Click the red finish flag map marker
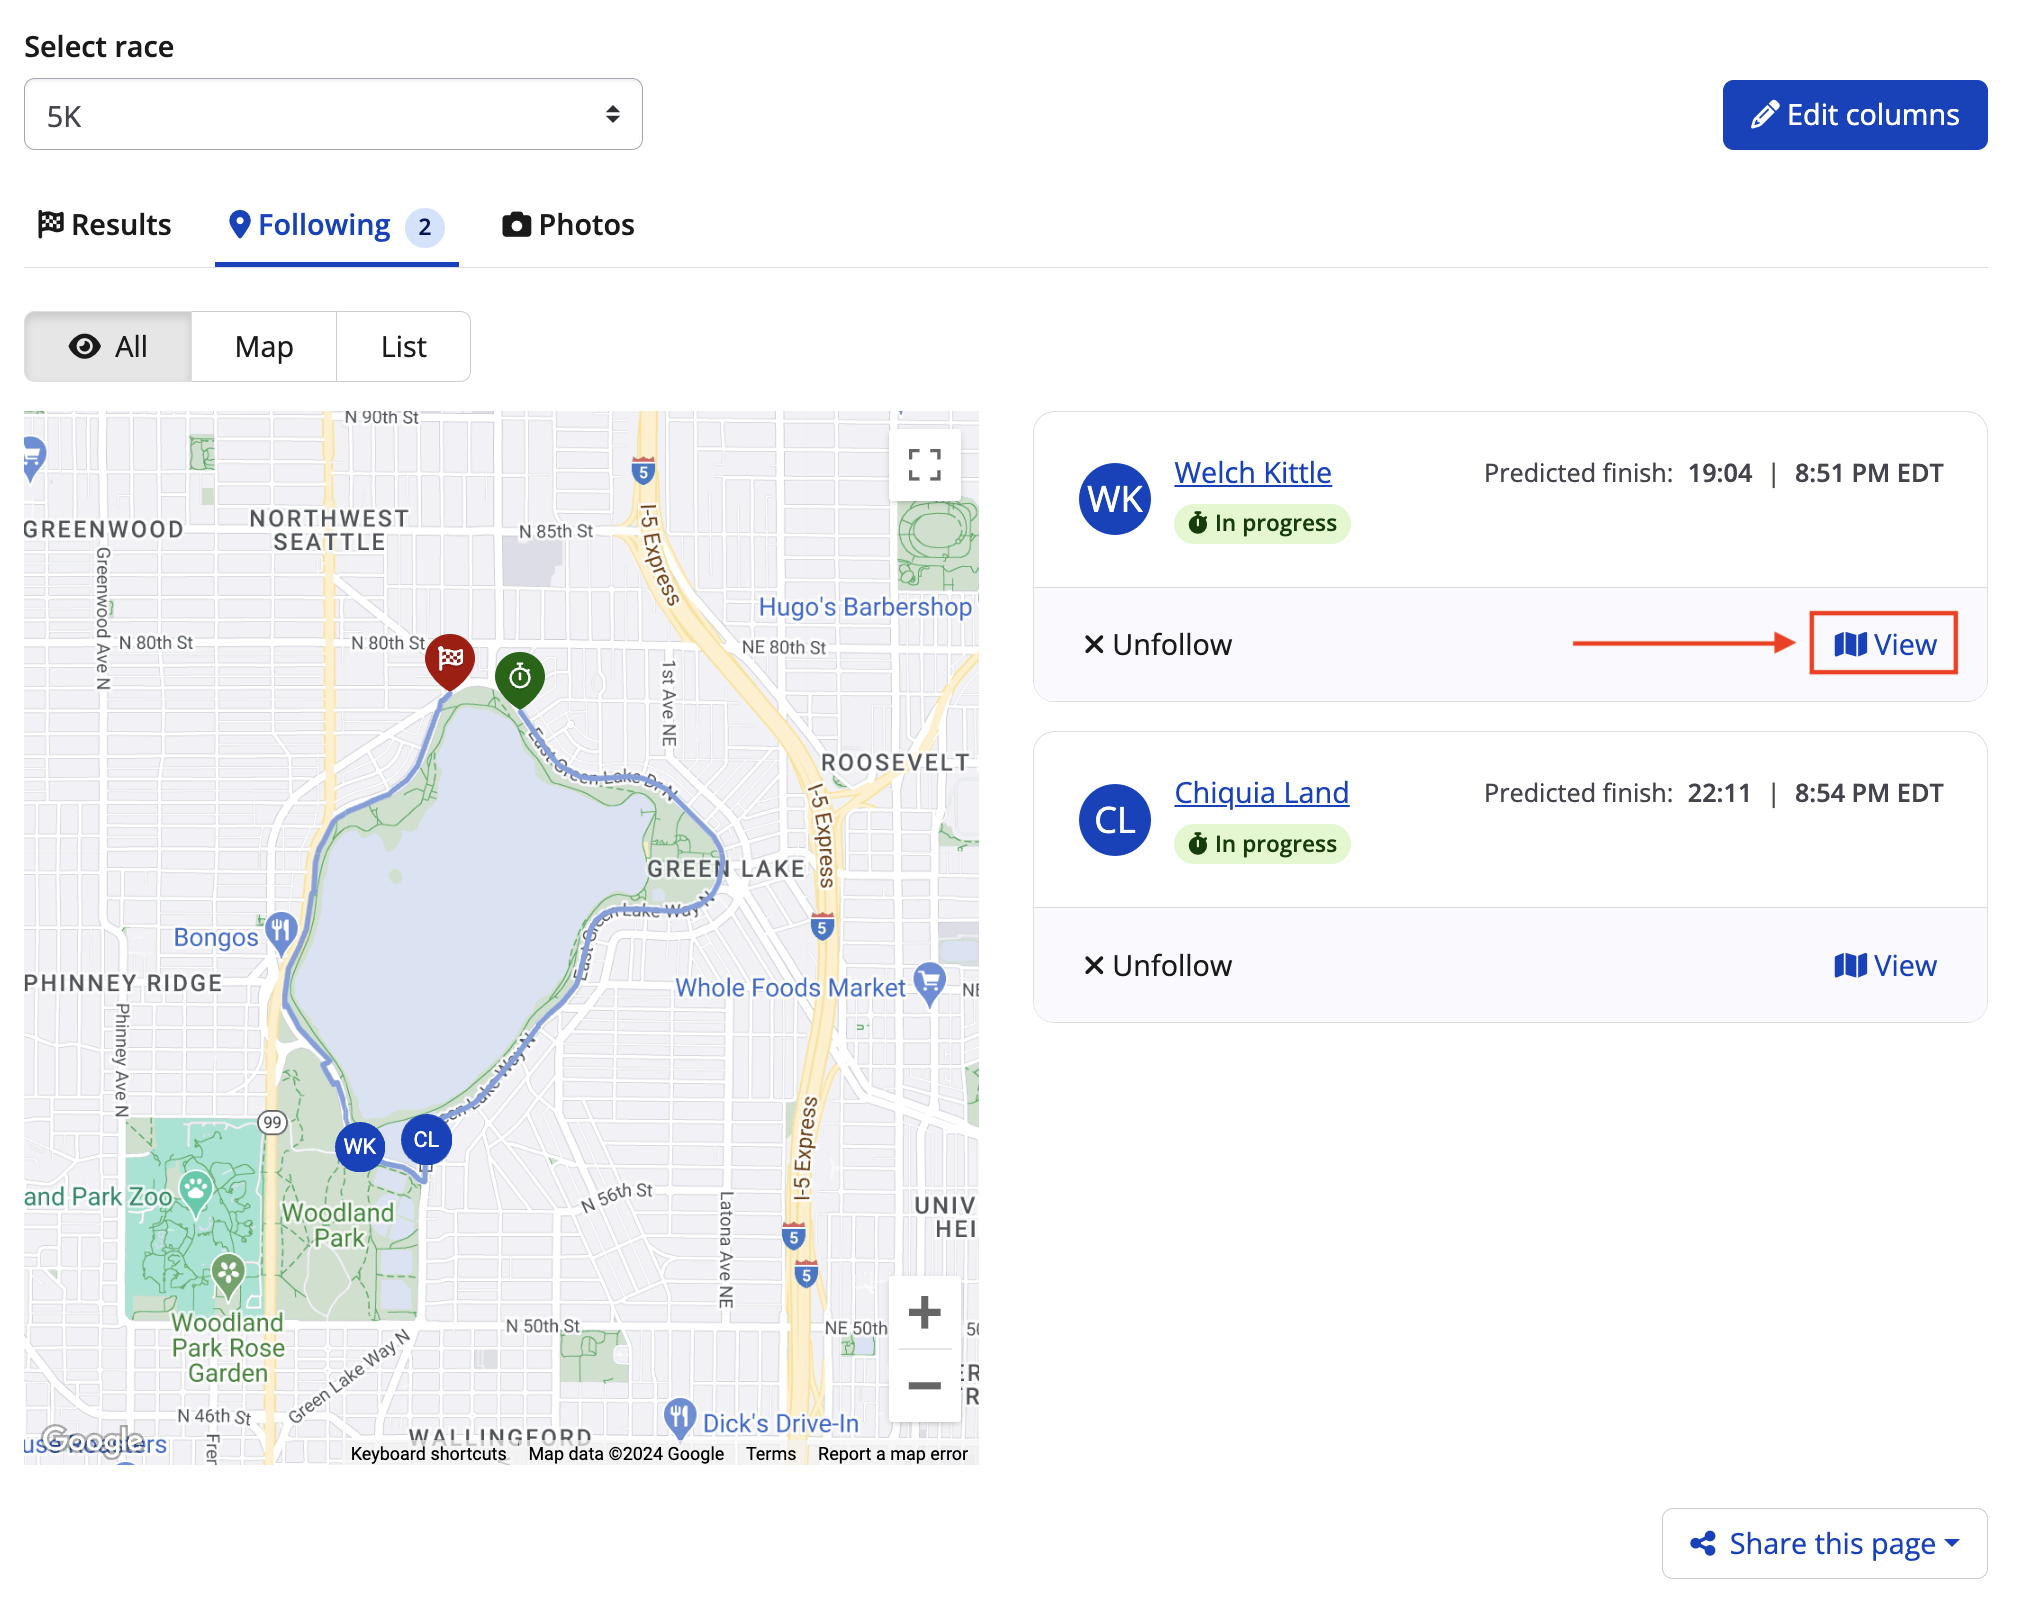Image resolution: width=2024 pixels, height=1598 pixels. [450, 658]
